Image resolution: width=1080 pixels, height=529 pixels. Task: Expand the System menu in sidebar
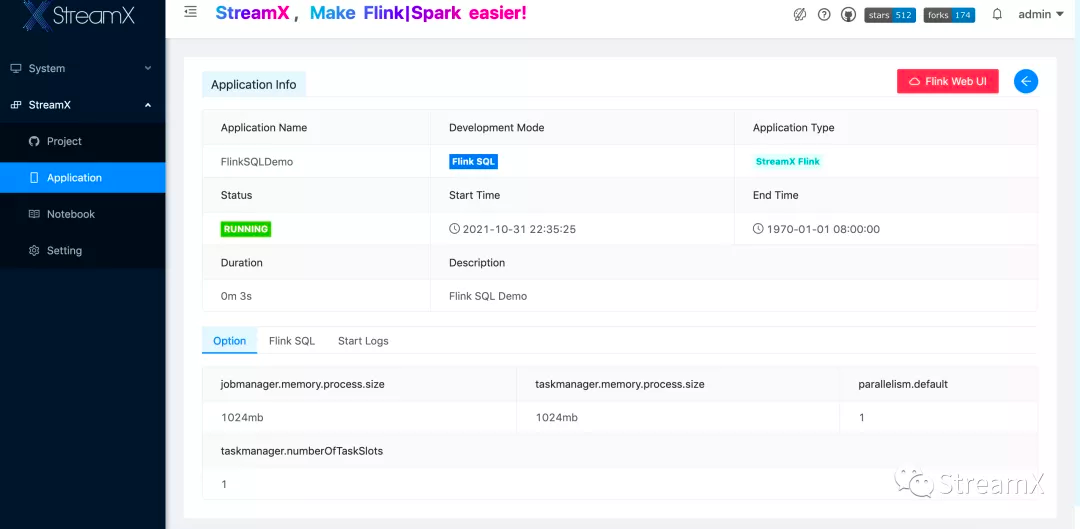pyautogui.click(x=82, y=68)
